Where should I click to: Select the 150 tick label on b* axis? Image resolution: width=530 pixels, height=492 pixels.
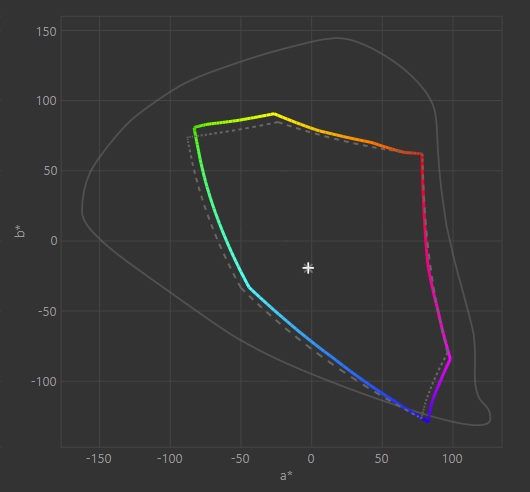coord(46,32)
